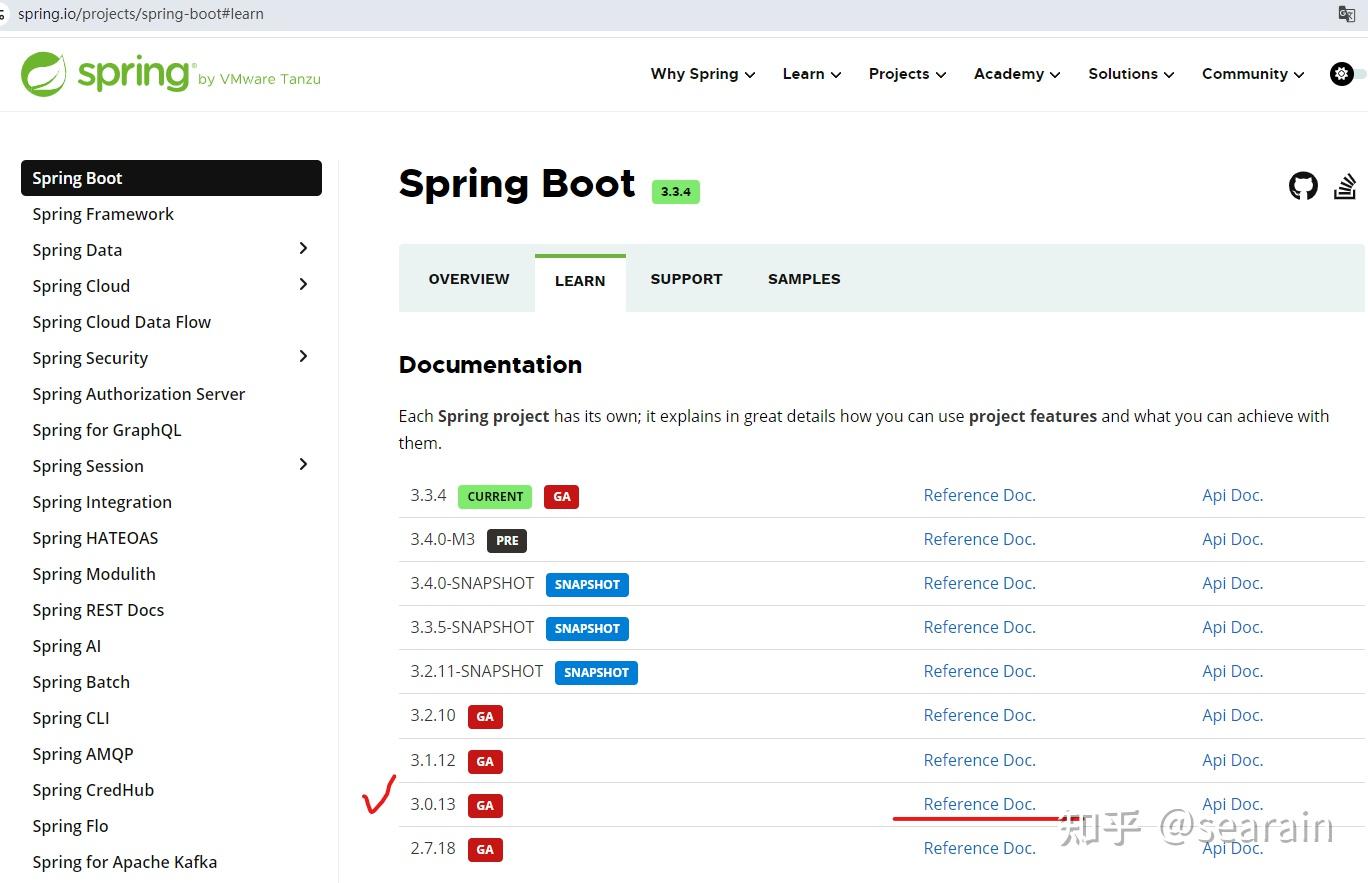Open the Stack Overflow icon for Spring Boot
This screenshot has width=1368, height=883.
[x=1345, y=186]
